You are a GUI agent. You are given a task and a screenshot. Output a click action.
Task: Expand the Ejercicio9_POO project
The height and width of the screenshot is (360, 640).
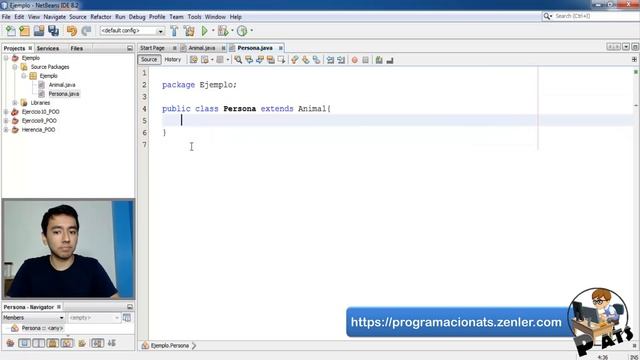pyautogui.click(x=6, y=121)
